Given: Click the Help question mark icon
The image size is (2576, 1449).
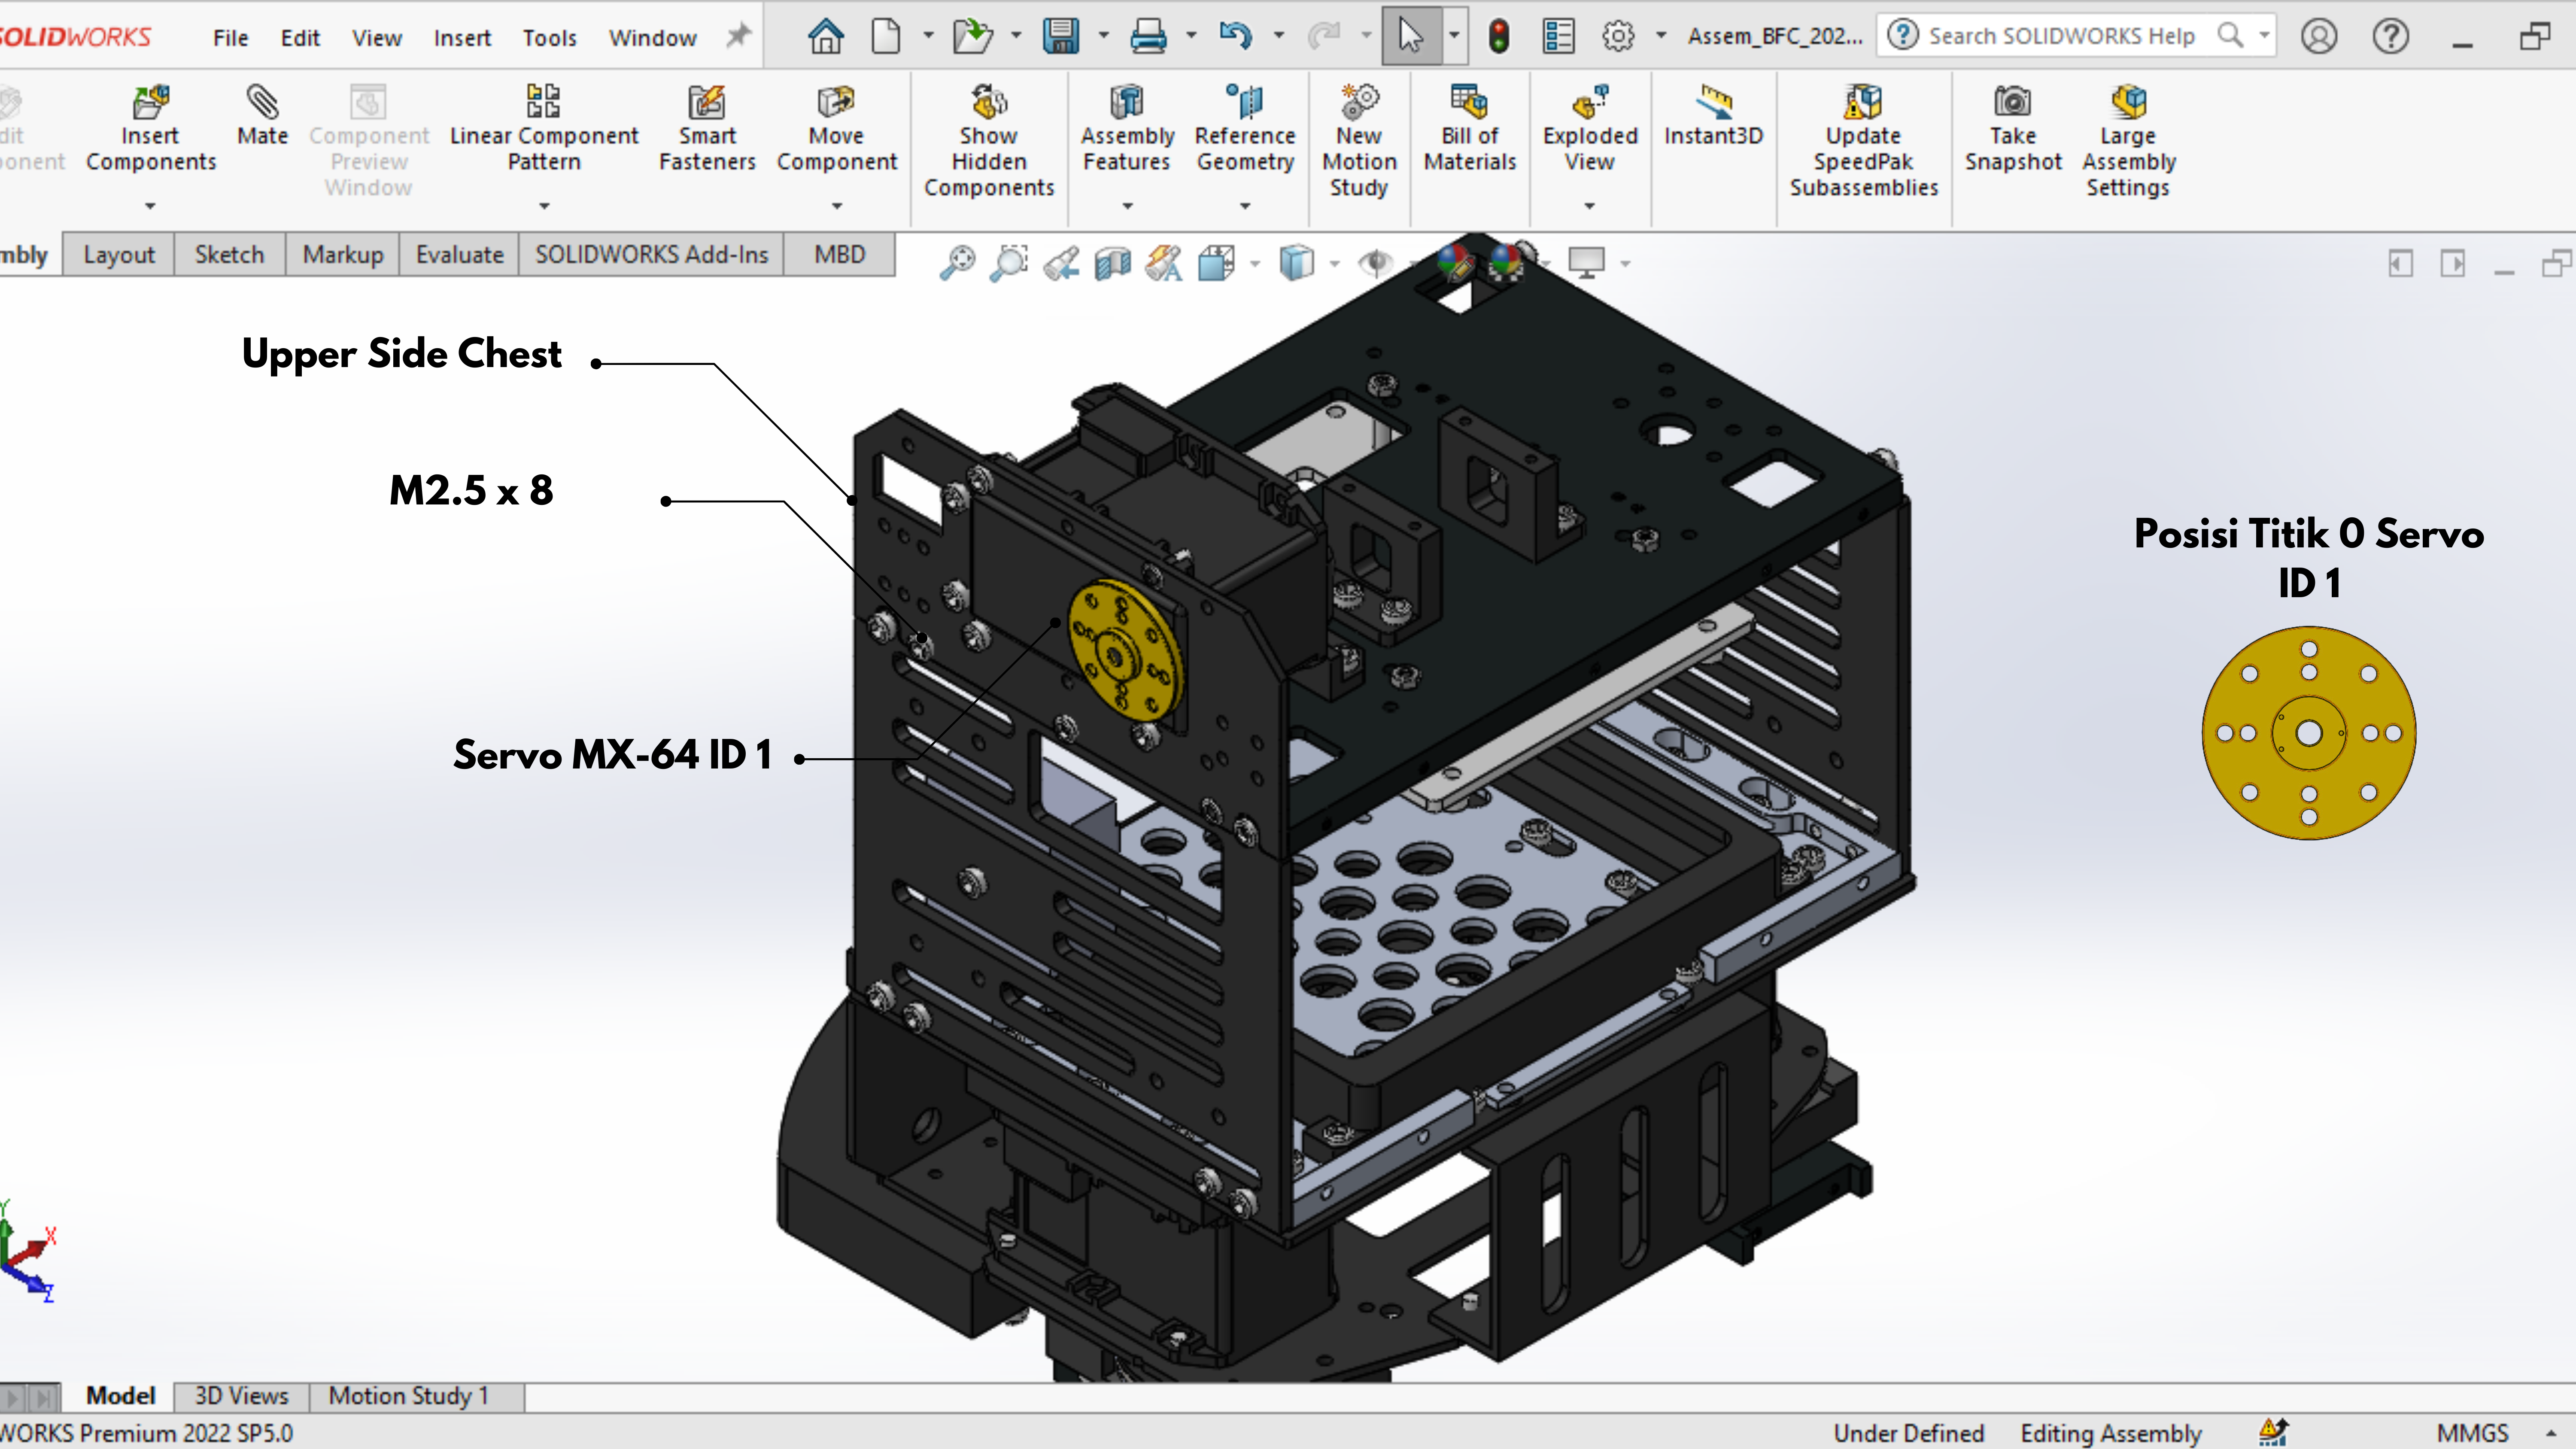Looking at the screenshot, I should click(2391, 36).
